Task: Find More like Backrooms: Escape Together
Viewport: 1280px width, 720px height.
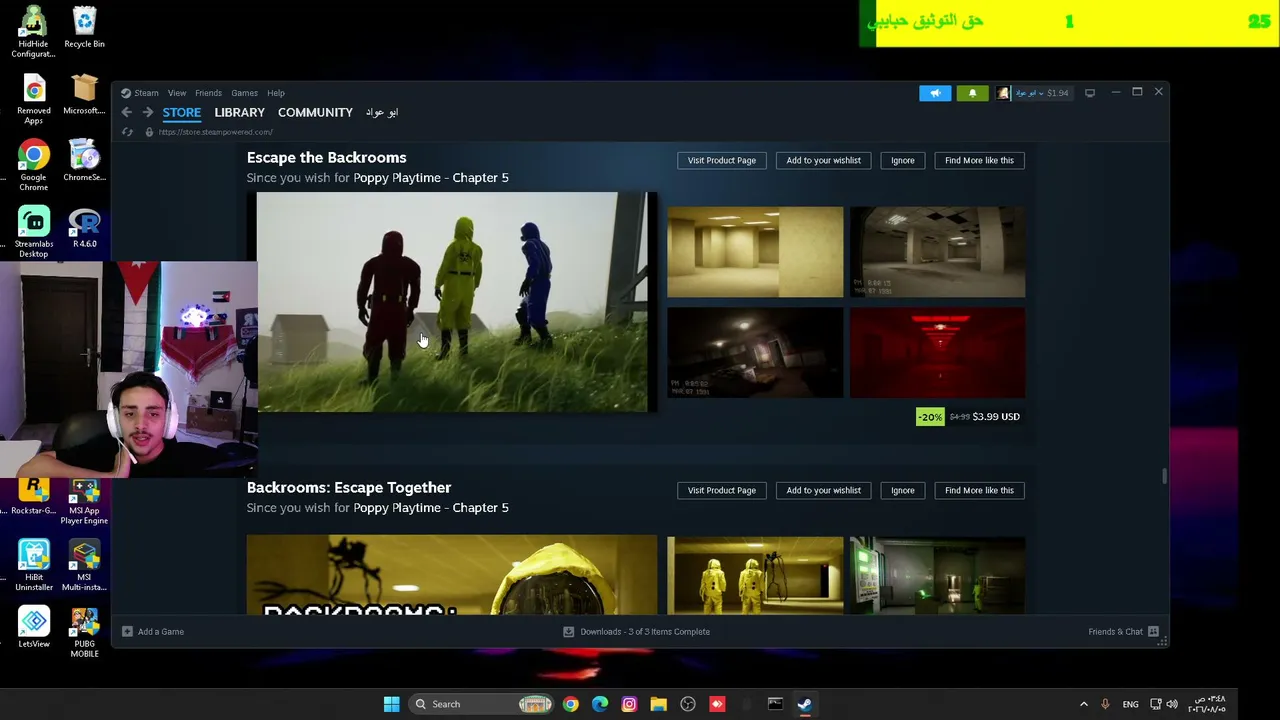Action: 979,490
